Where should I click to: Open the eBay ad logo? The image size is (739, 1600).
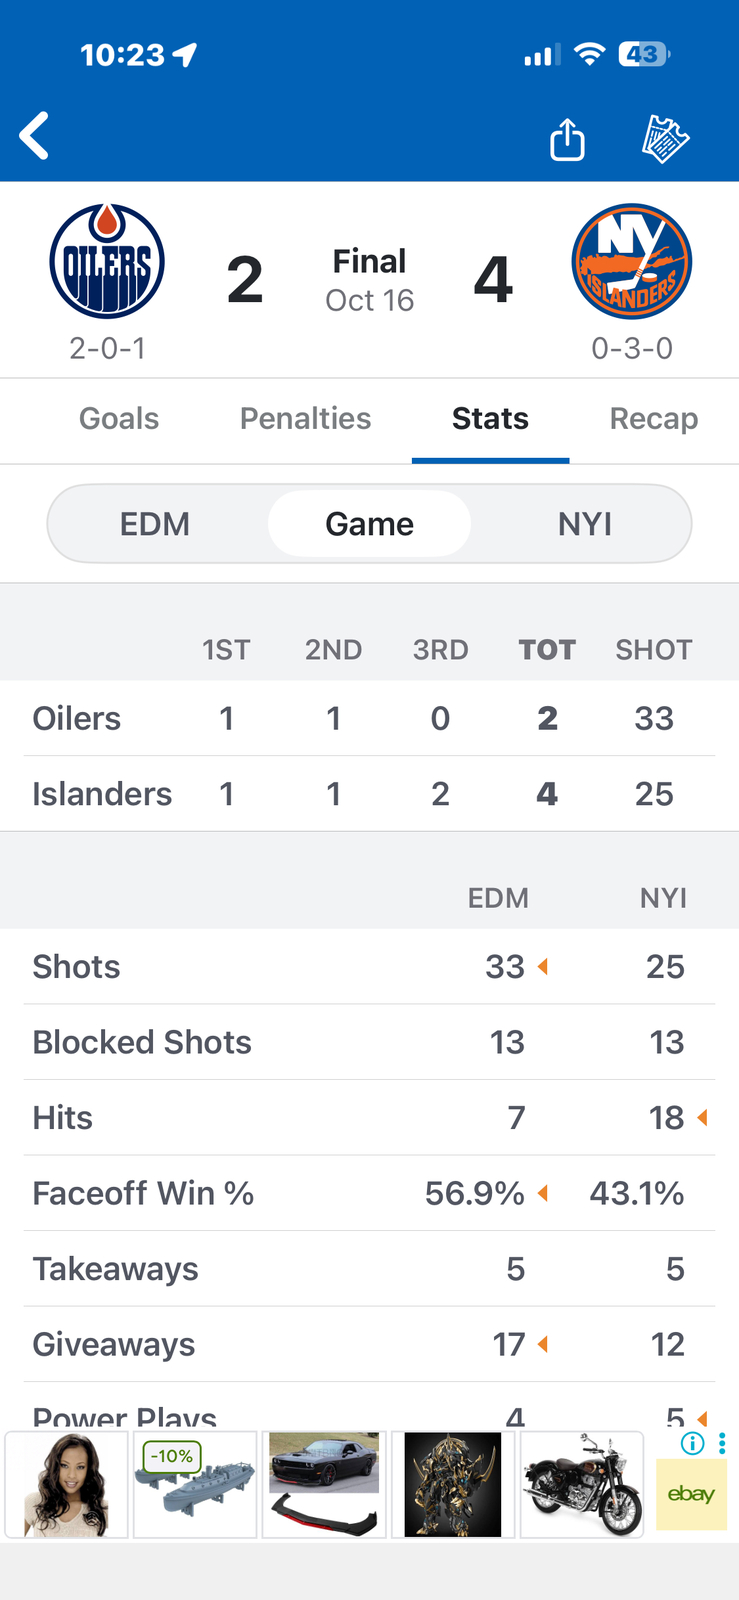tap(691, 1494)
